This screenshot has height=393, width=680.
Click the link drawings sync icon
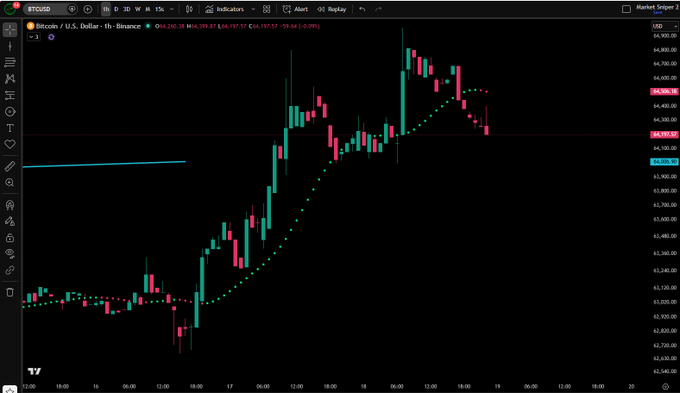10,270
